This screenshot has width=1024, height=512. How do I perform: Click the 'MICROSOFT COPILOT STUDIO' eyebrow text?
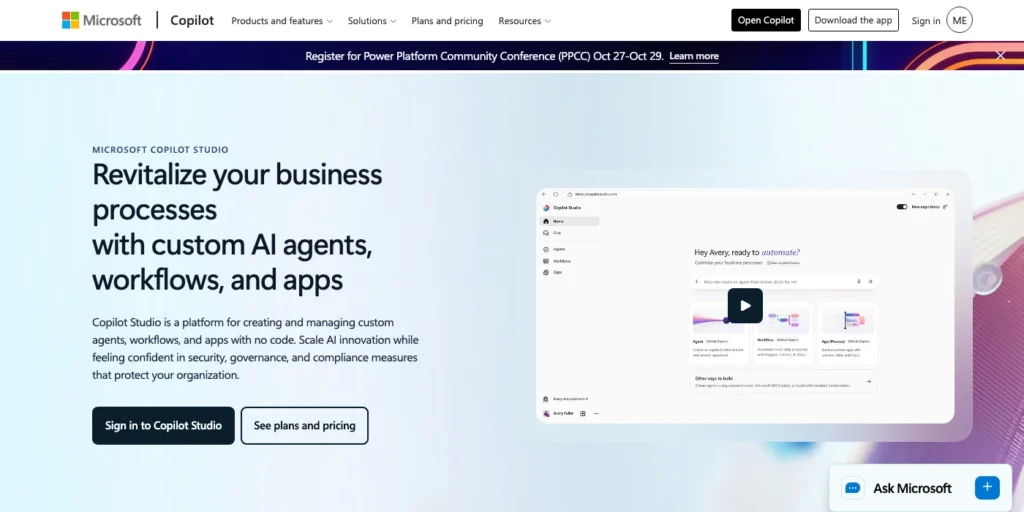point(160,150)
